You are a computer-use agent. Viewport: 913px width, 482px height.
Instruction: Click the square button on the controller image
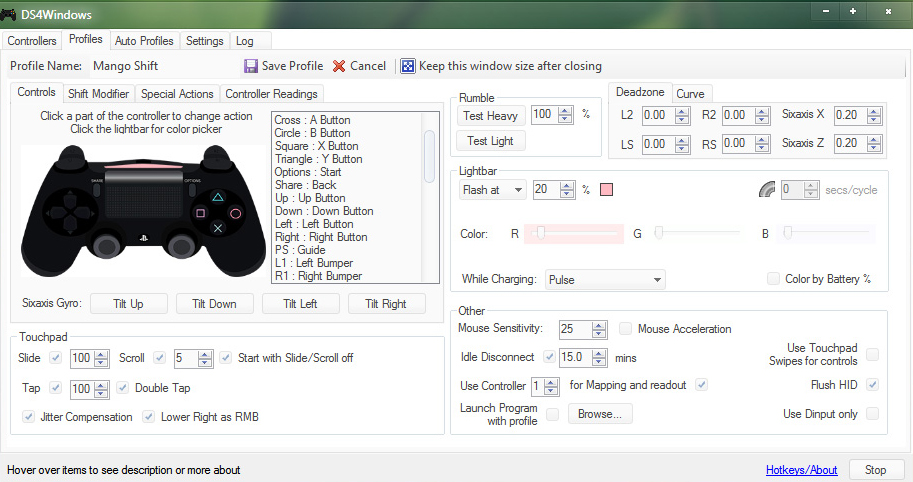200,213
